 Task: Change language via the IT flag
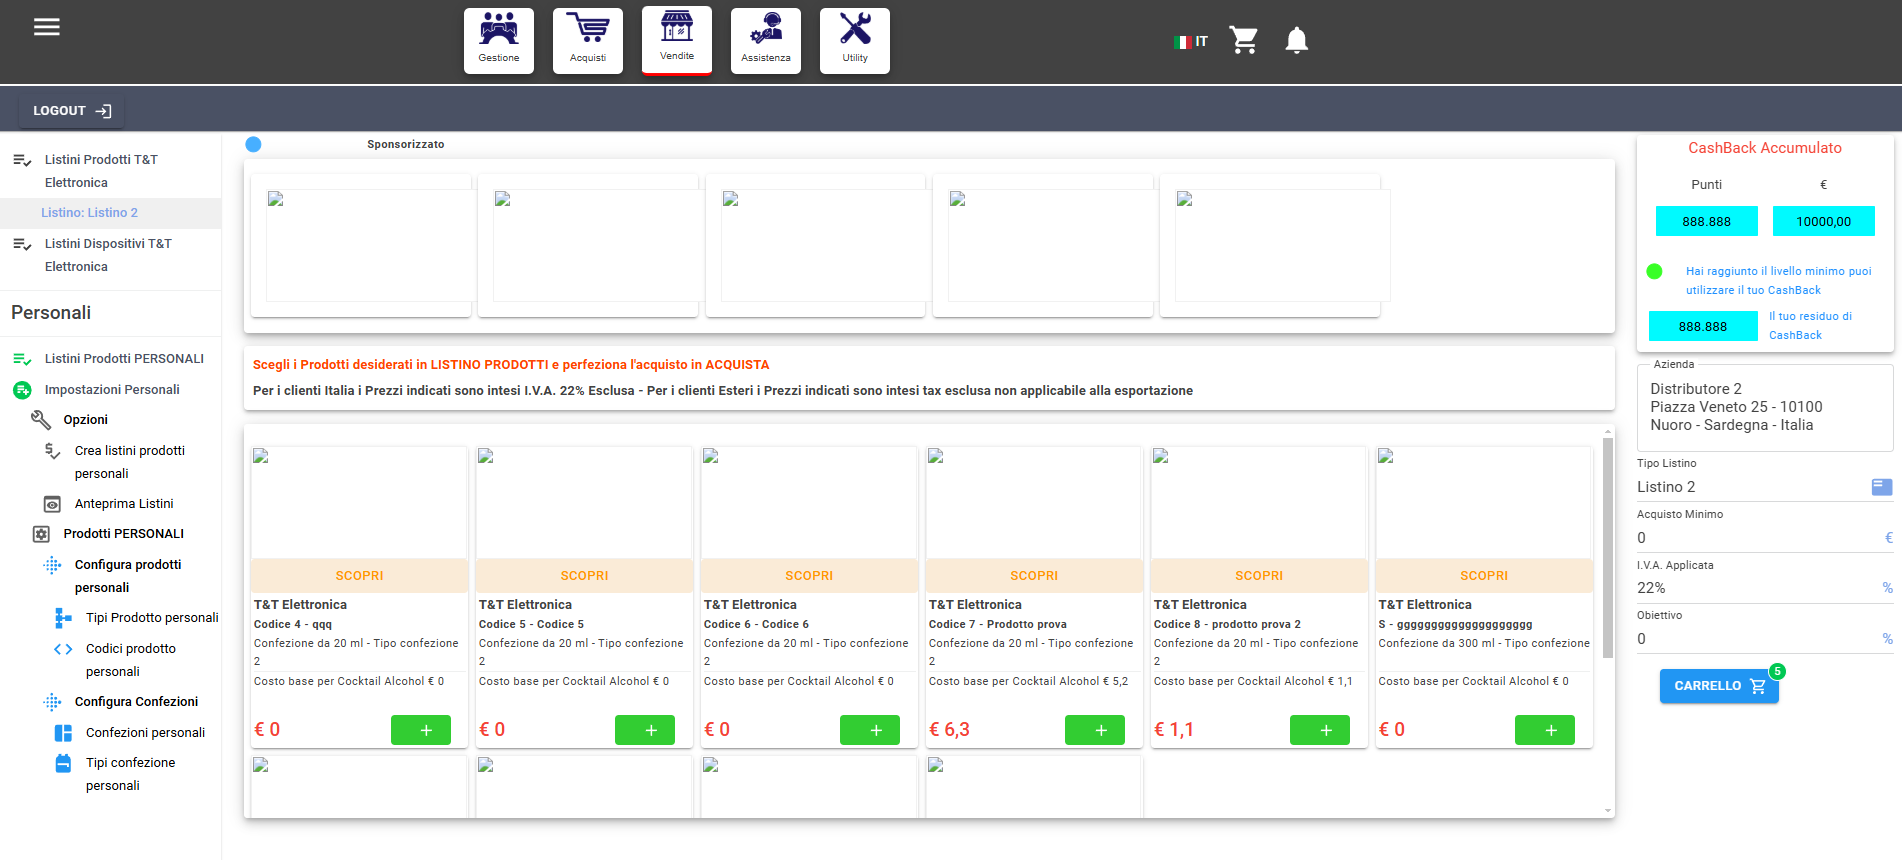pyautogui.click(x=1191, y=41)
